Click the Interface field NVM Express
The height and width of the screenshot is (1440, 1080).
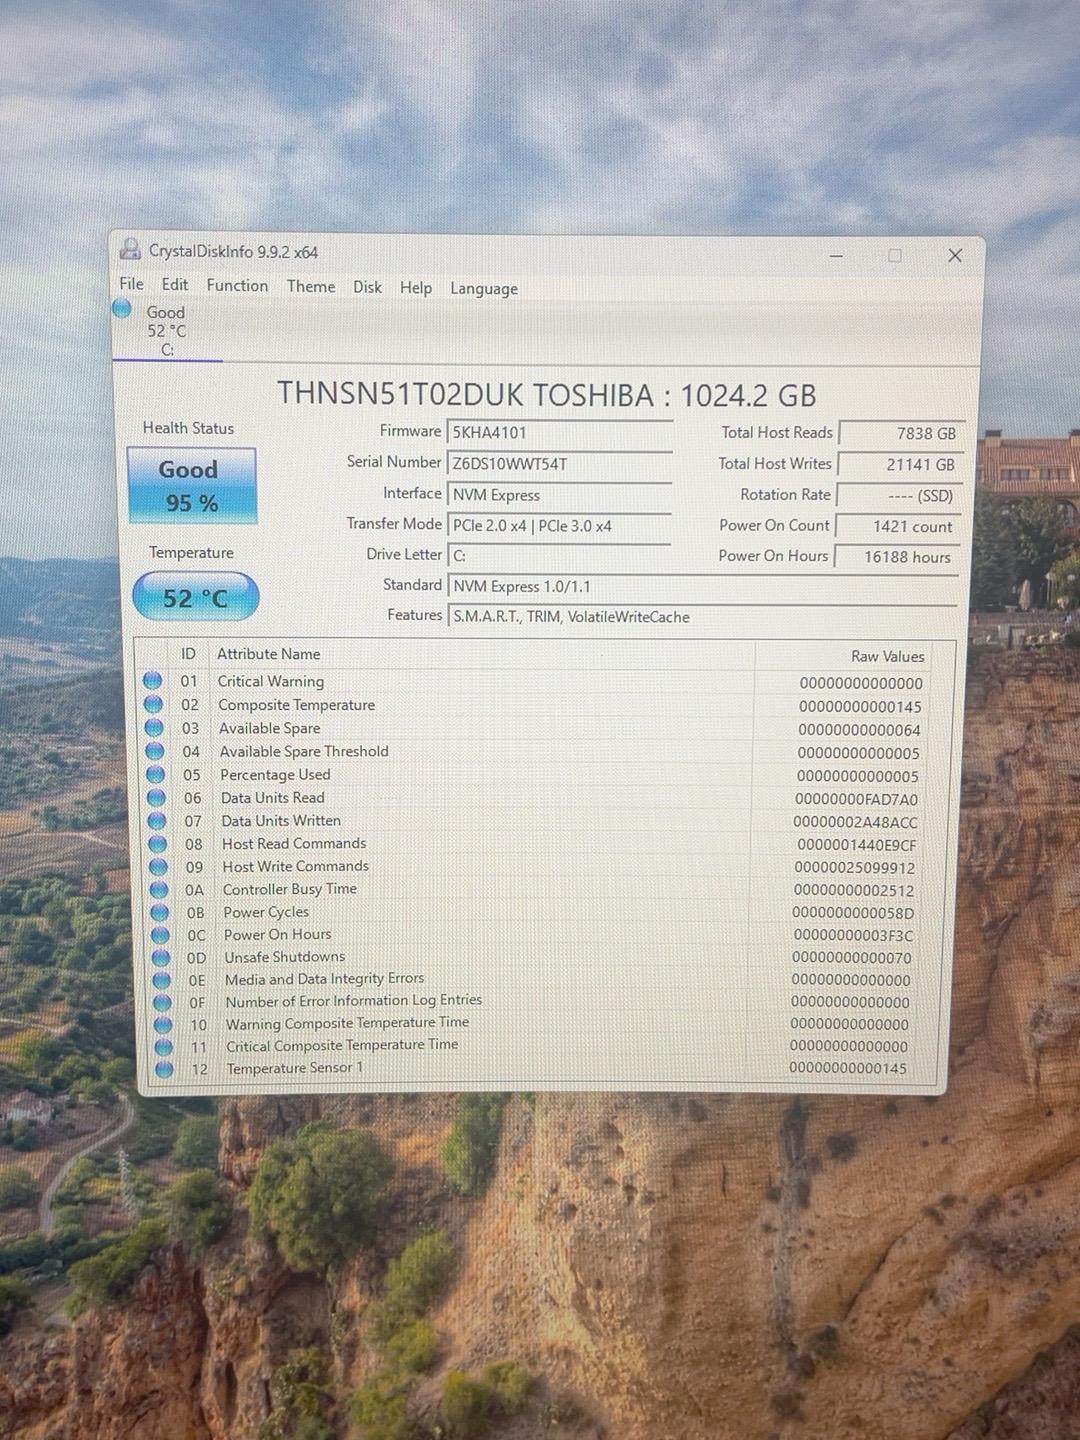559,495
